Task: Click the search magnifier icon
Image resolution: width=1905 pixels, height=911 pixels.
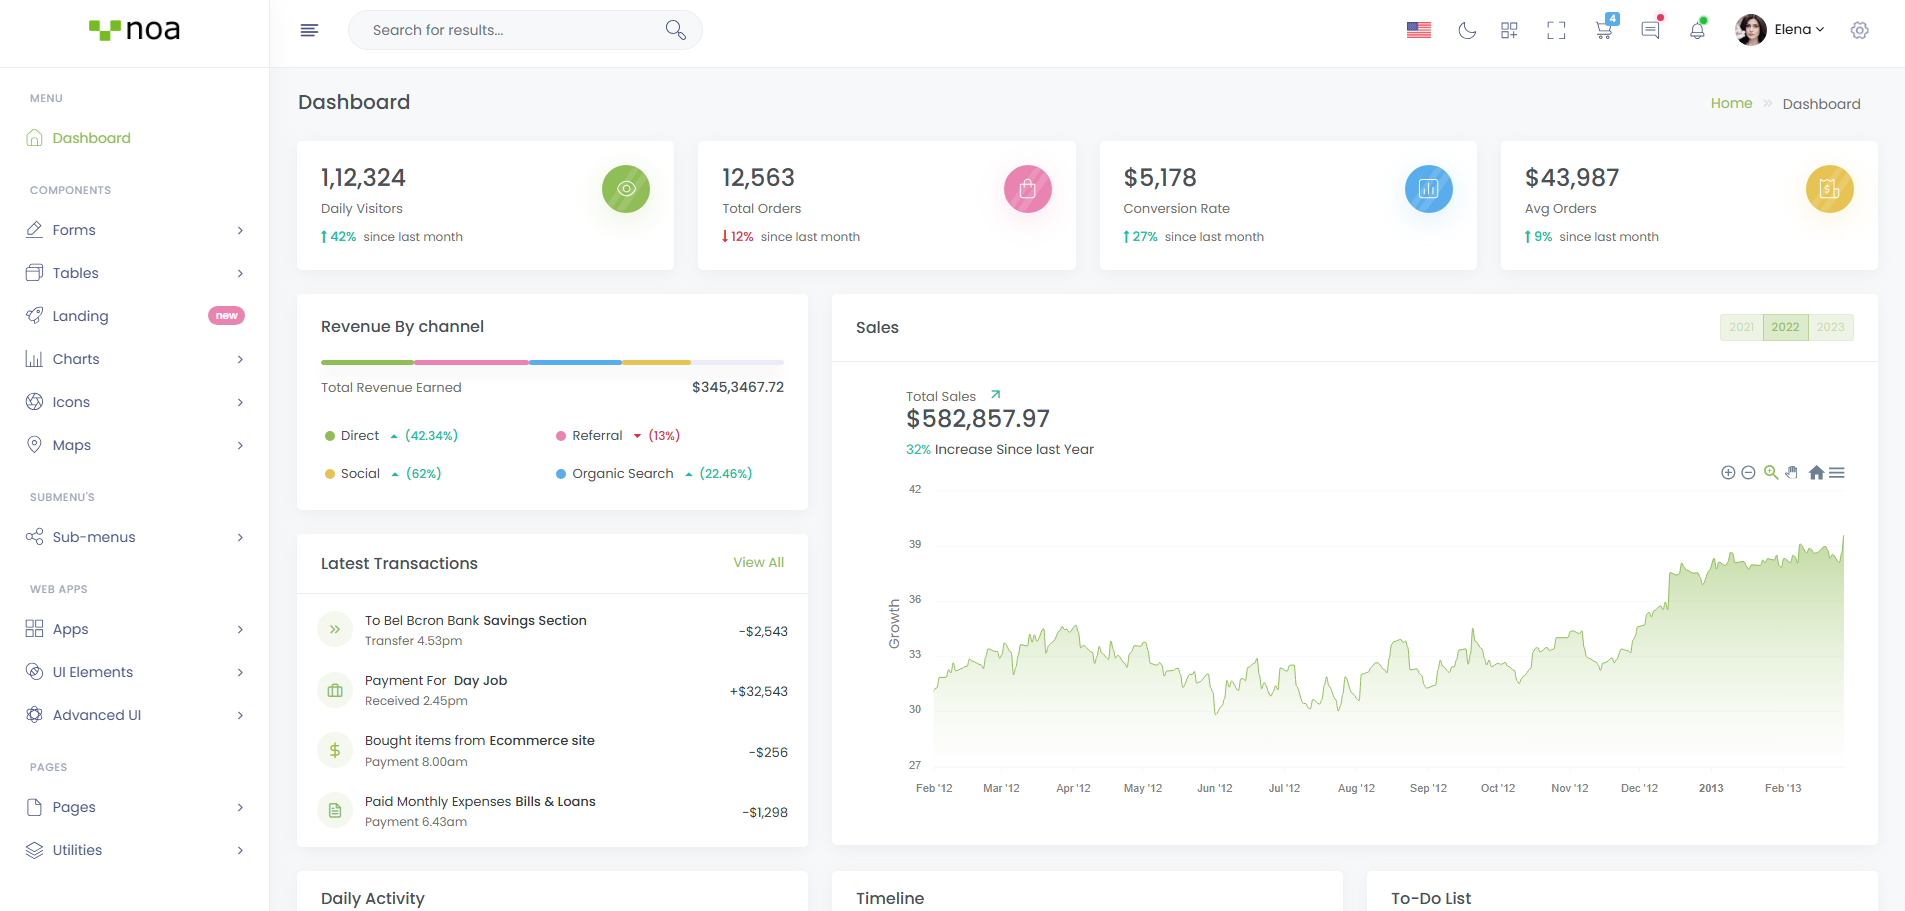Action: pos(676,30)
